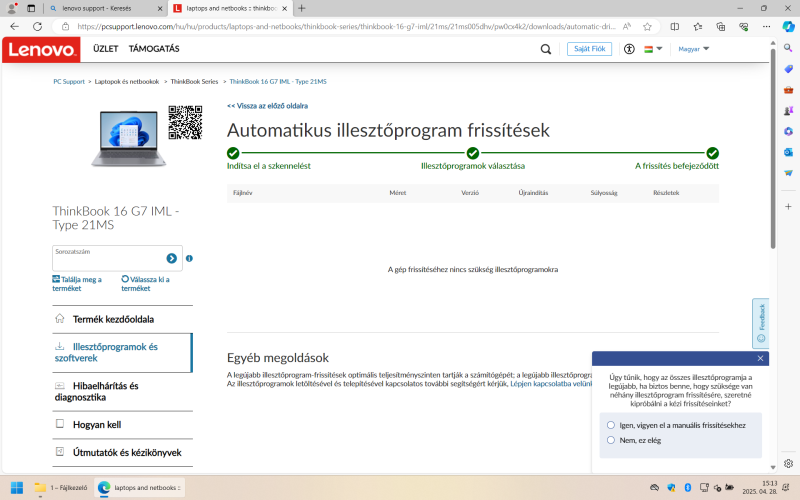Click the Bluetooth tray icon
The image size is (800, 500).
pos(687,488)
